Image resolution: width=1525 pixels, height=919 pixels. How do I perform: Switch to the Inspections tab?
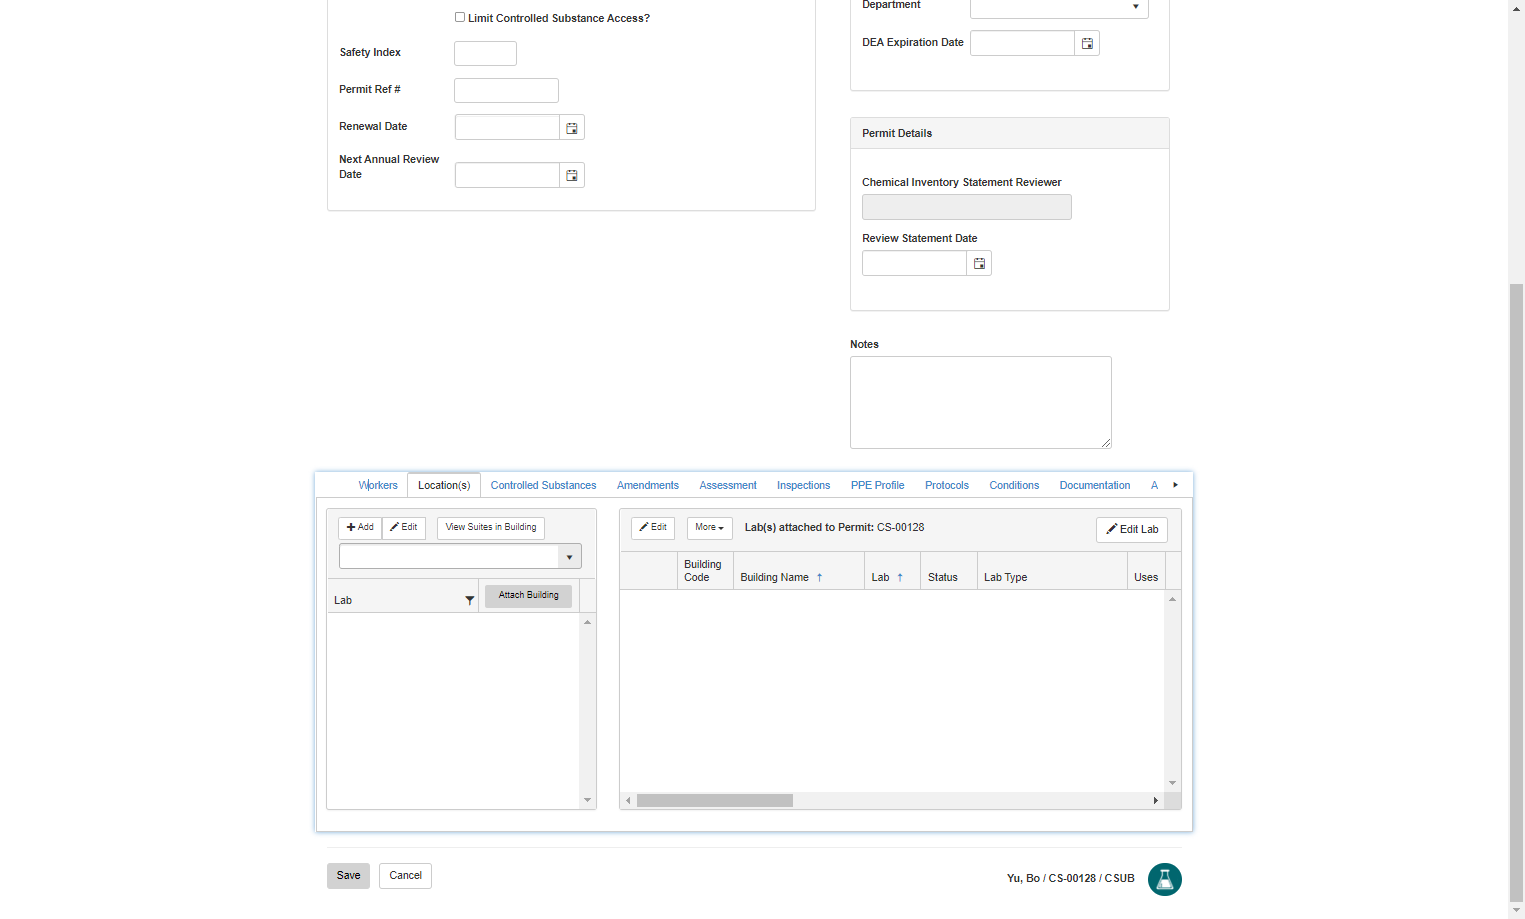point(803,485)
